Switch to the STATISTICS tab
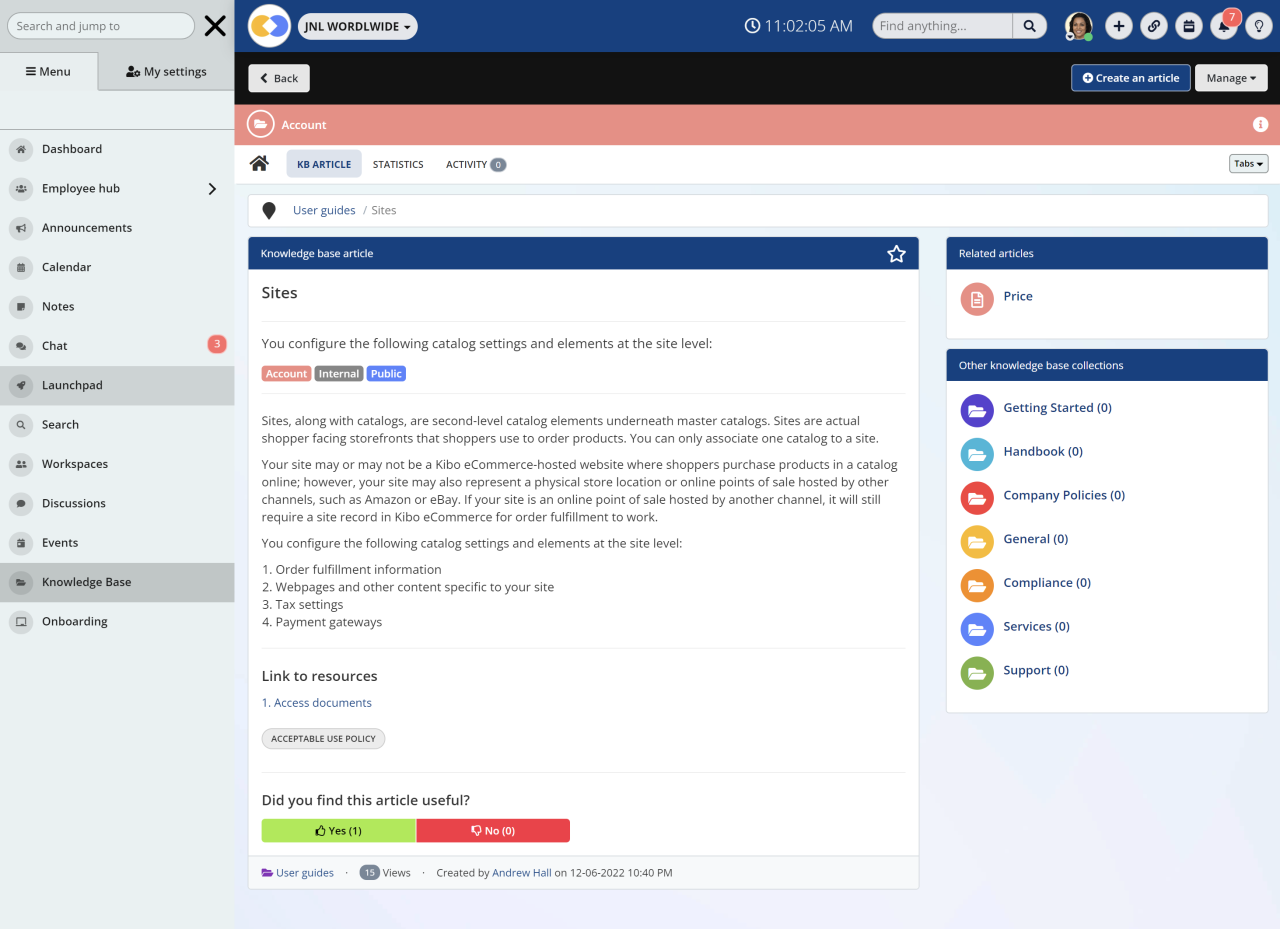This screenshot has height=929, width=1280. tap(398, 163)
